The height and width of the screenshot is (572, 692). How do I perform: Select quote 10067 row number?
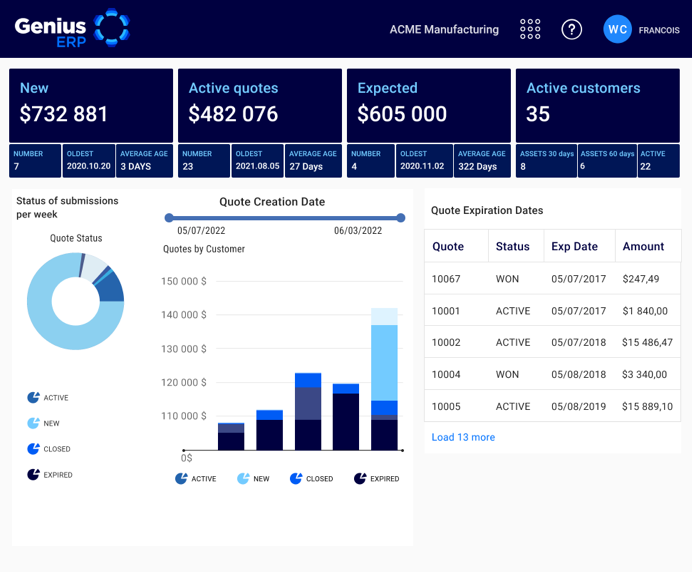pyautogui.click(x=446, y=279)
